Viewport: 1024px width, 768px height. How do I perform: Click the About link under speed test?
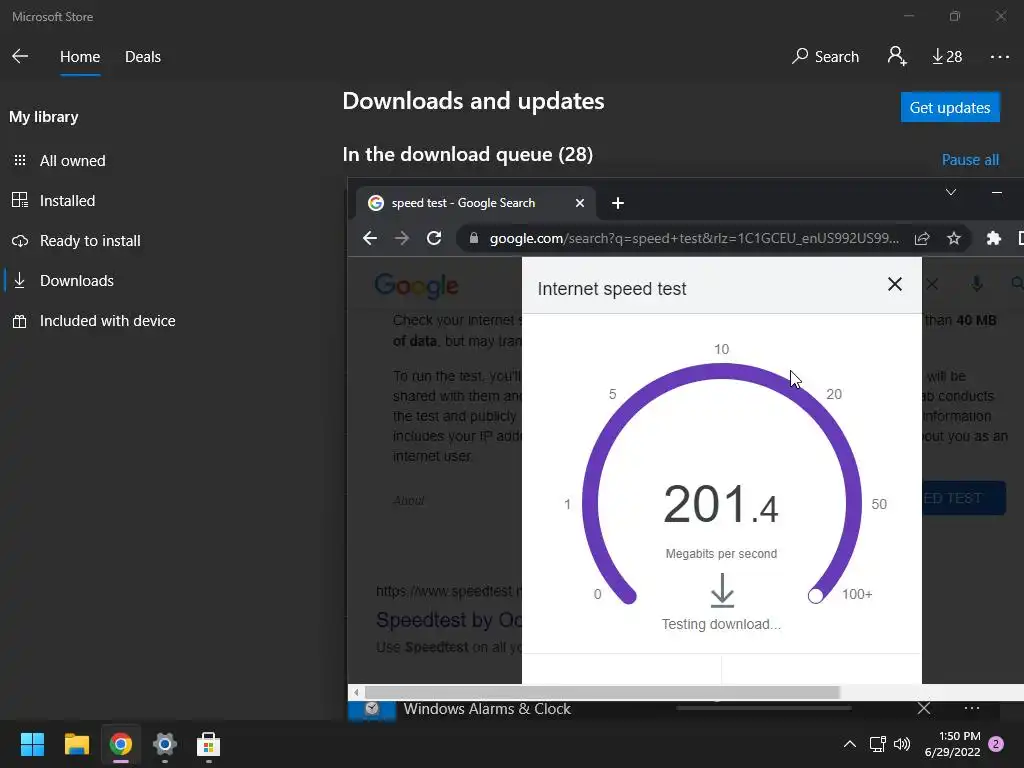pos(409,501)
